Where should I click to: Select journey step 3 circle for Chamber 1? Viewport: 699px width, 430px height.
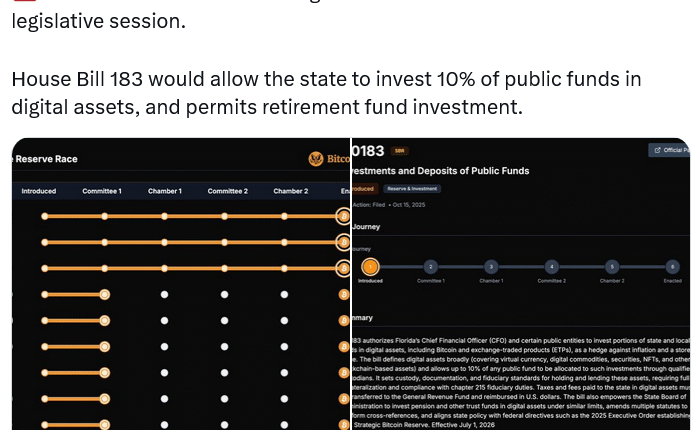491,267
